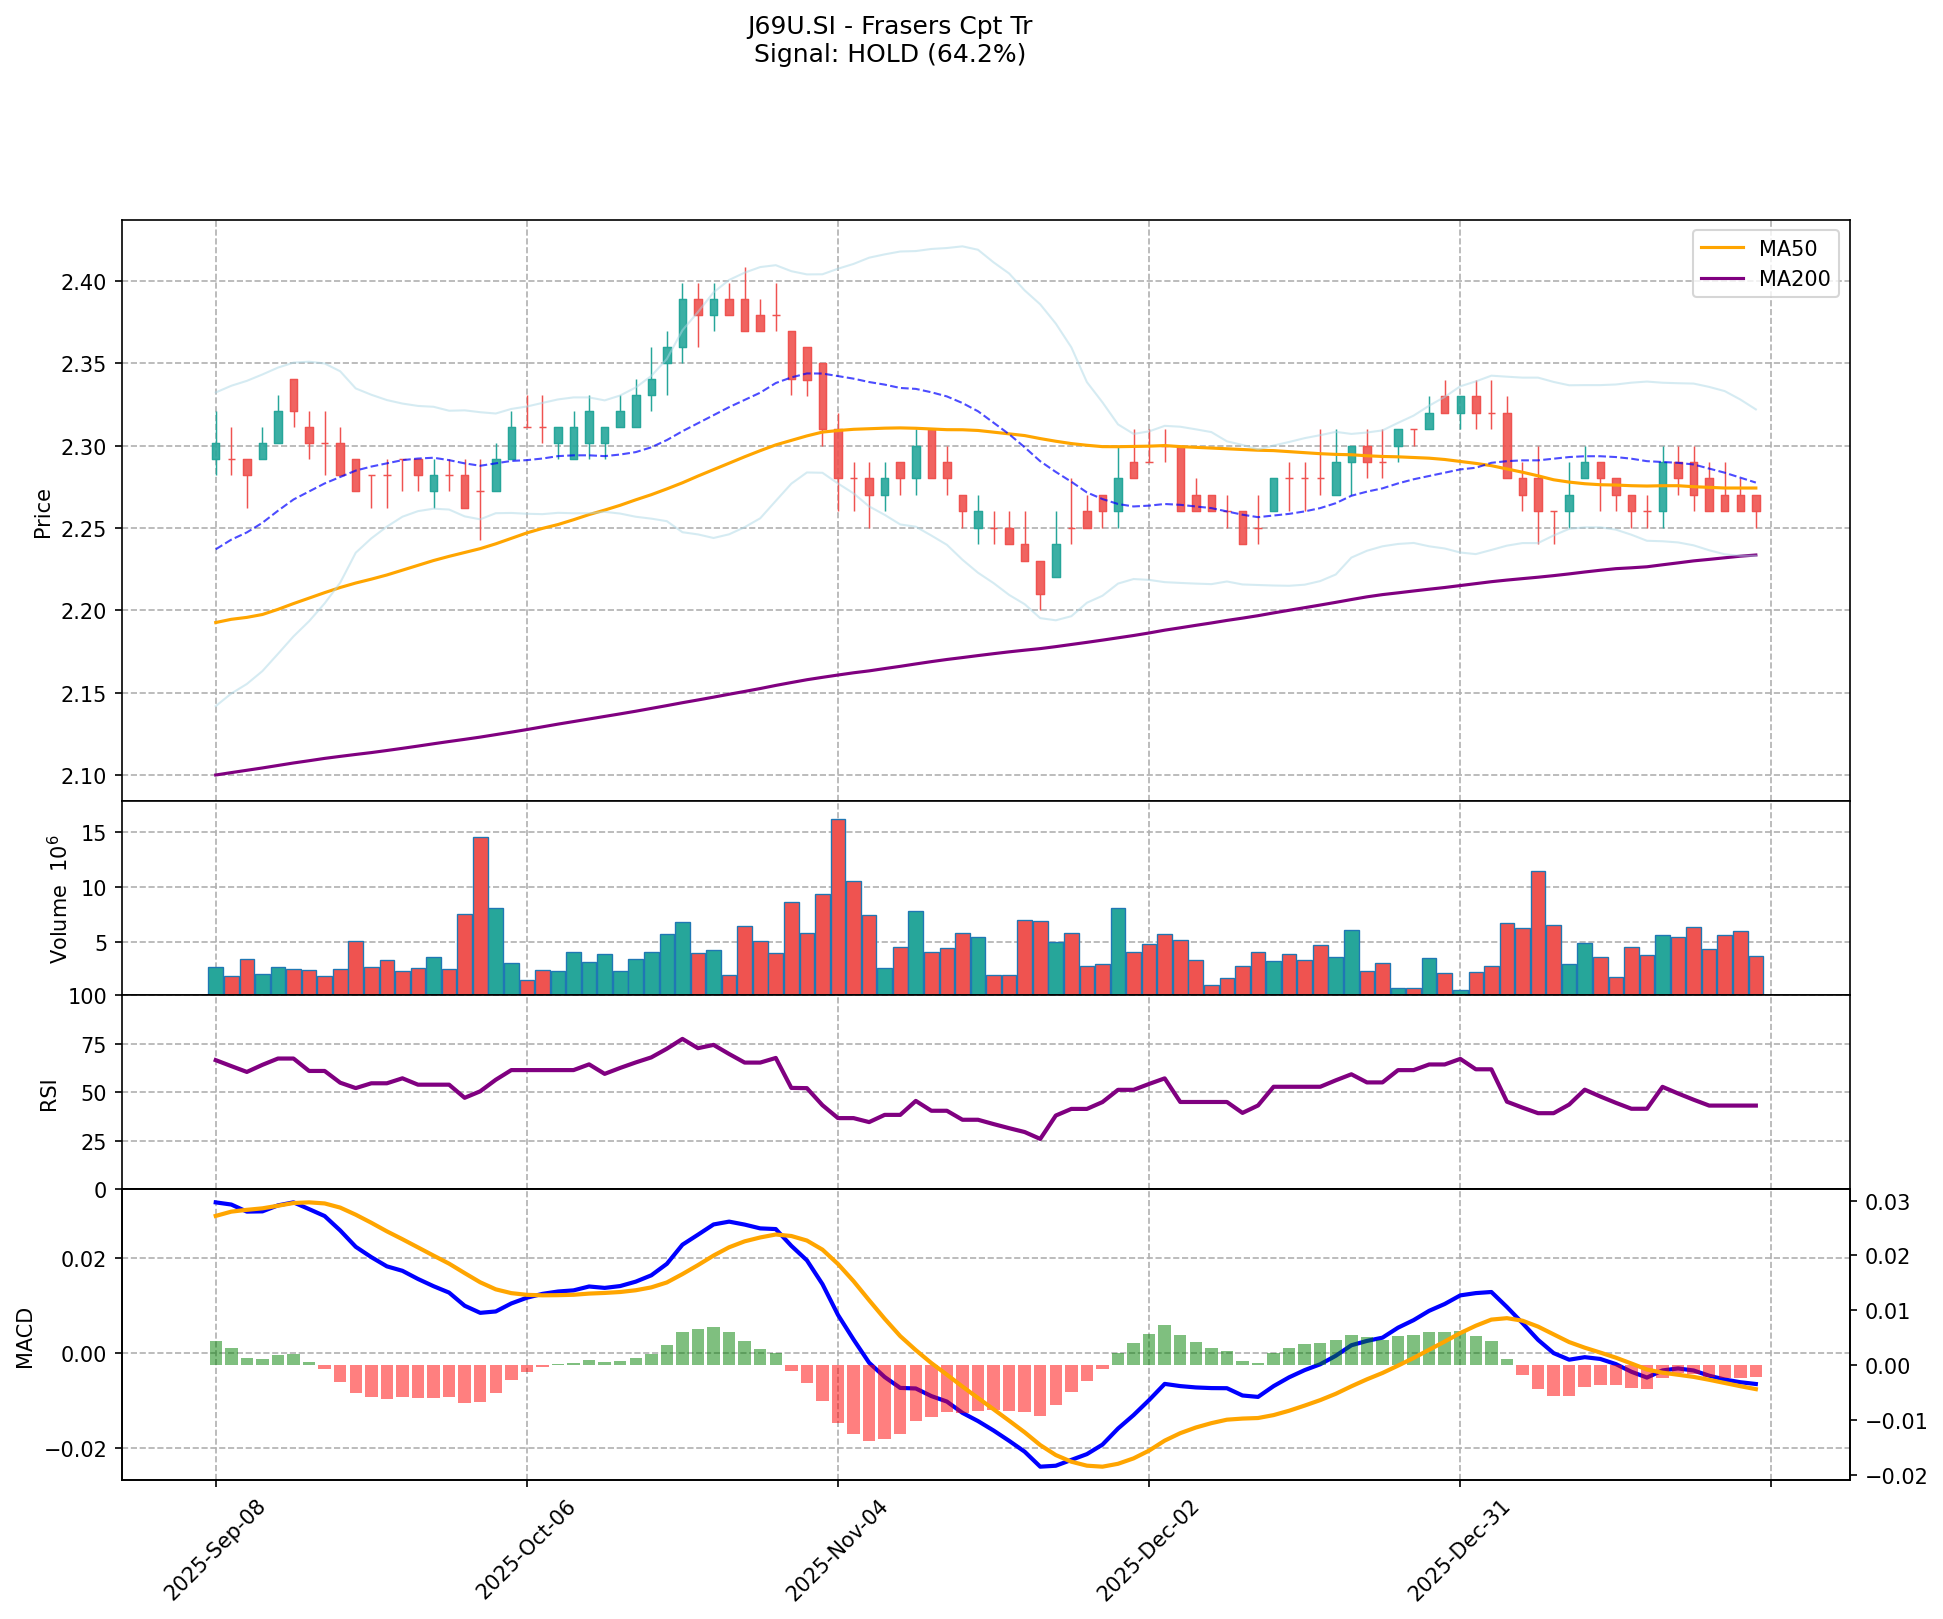Click the tallest volume bar near Nov-04
The height and width of the screenshot is (1619, 1943).
[838, 906]
